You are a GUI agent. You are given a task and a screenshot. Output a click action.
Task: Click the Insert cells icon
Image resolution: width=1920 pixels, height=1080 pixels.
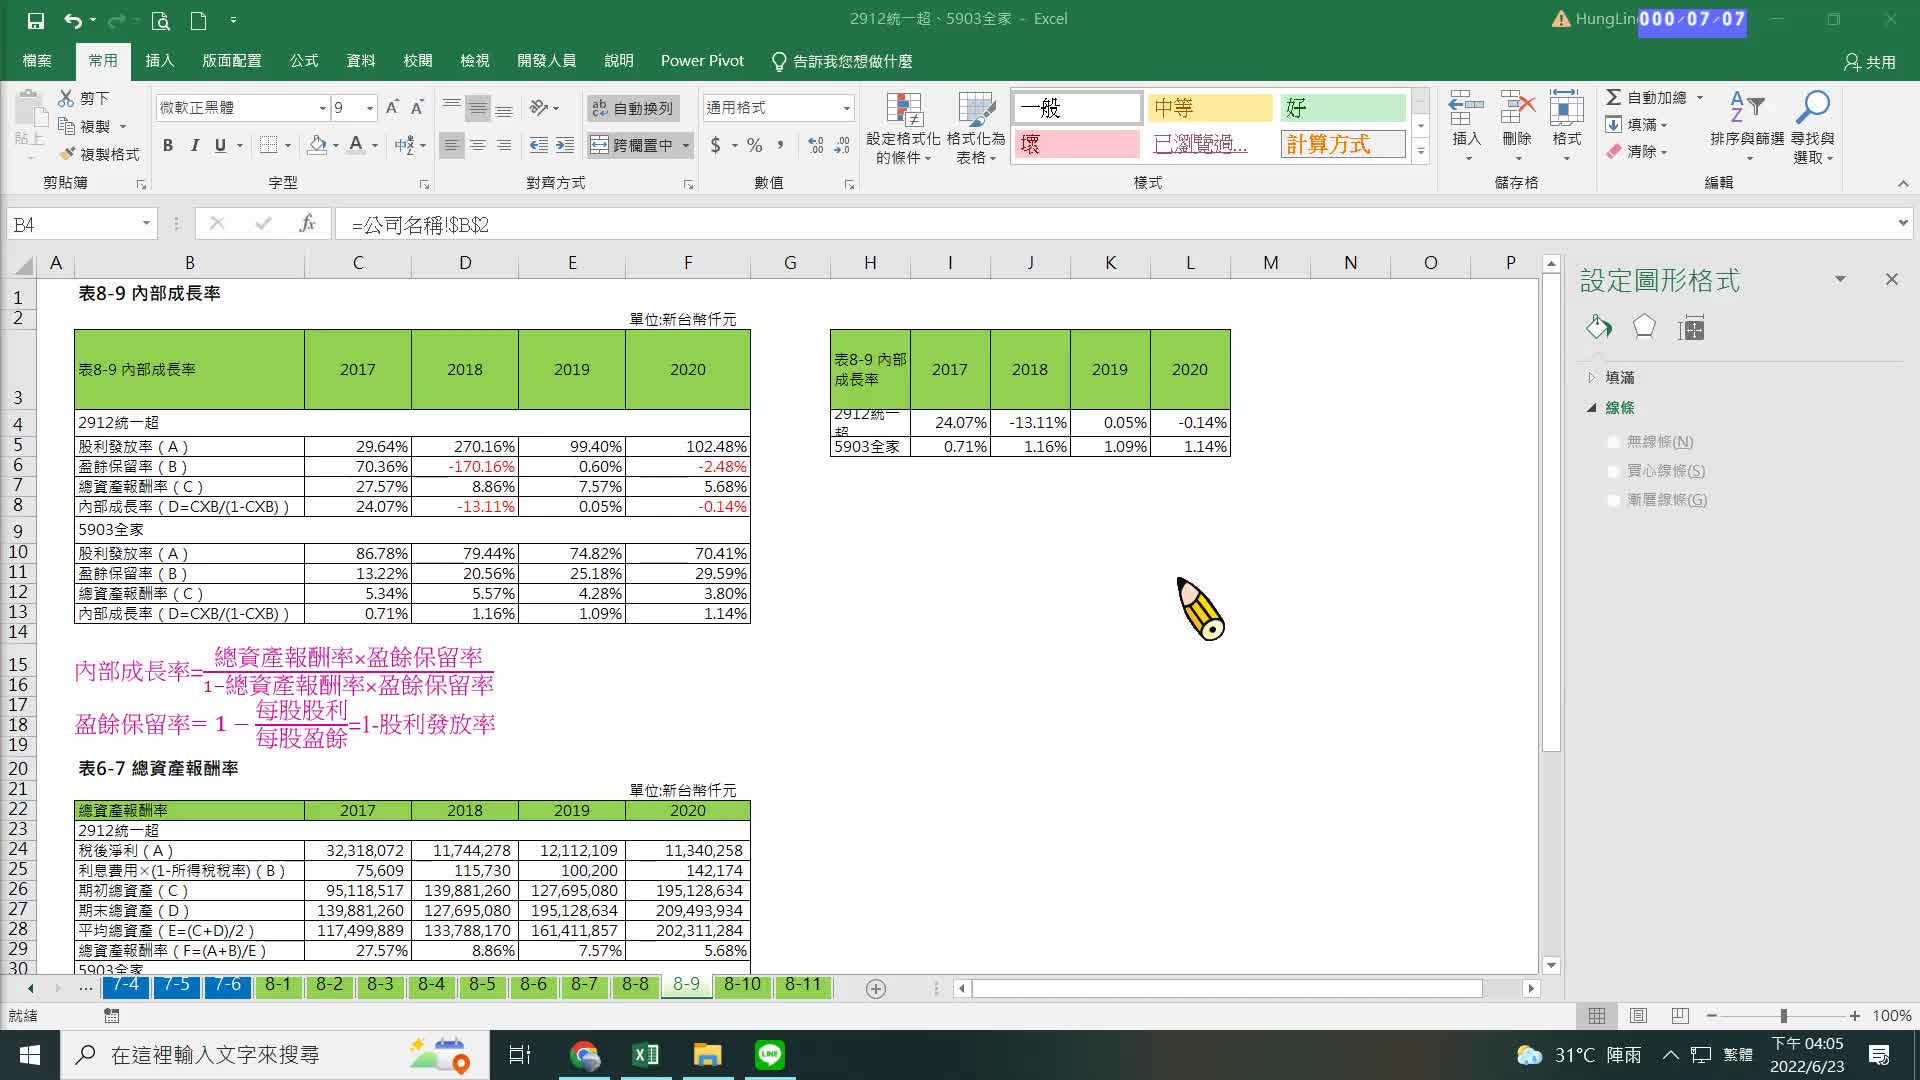click(x=1466, y=127)
